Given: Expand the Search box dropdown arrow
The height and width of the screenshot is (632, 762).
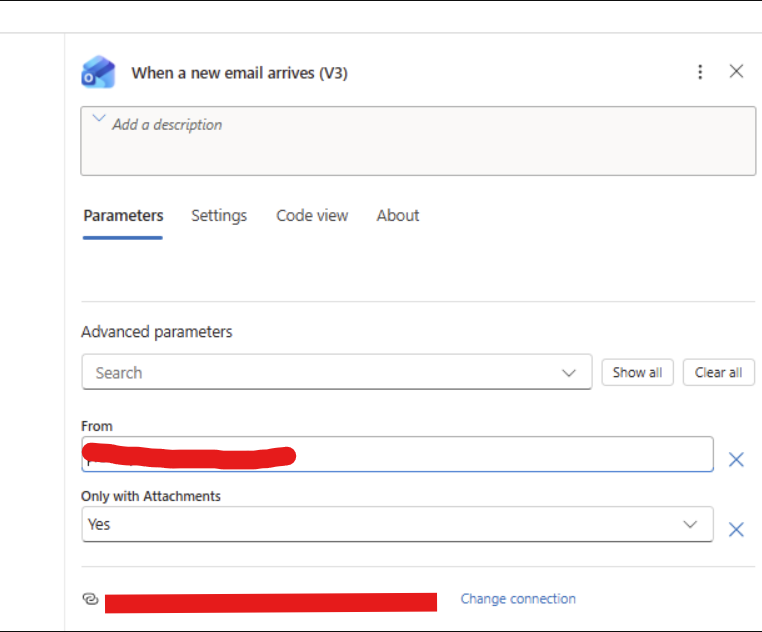Looking at the screenshot, I should point(569,373).
